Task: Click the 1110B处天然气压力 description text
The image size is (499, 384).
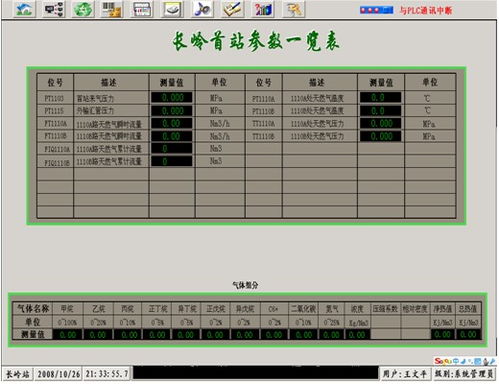Action: click(x=317, y=136)
